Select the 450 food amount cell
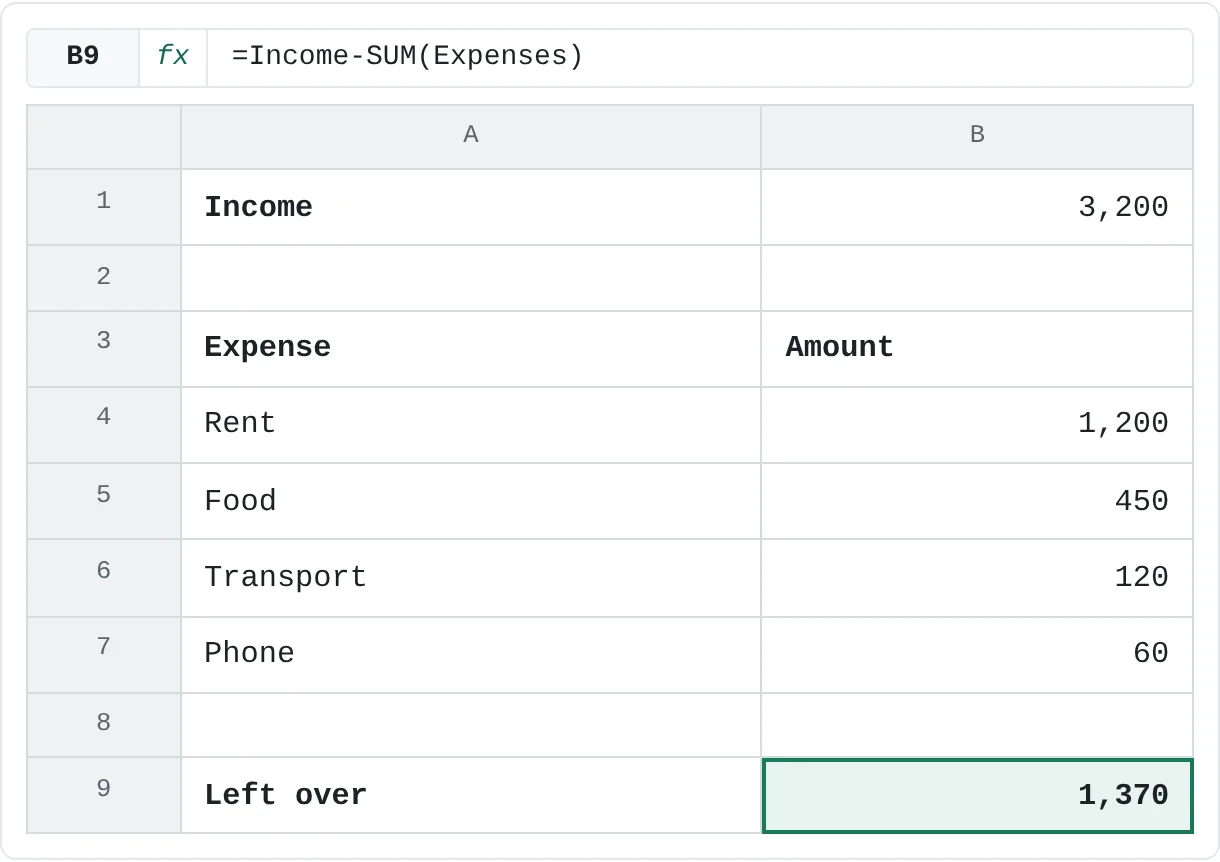 click(x=977, y=501)
